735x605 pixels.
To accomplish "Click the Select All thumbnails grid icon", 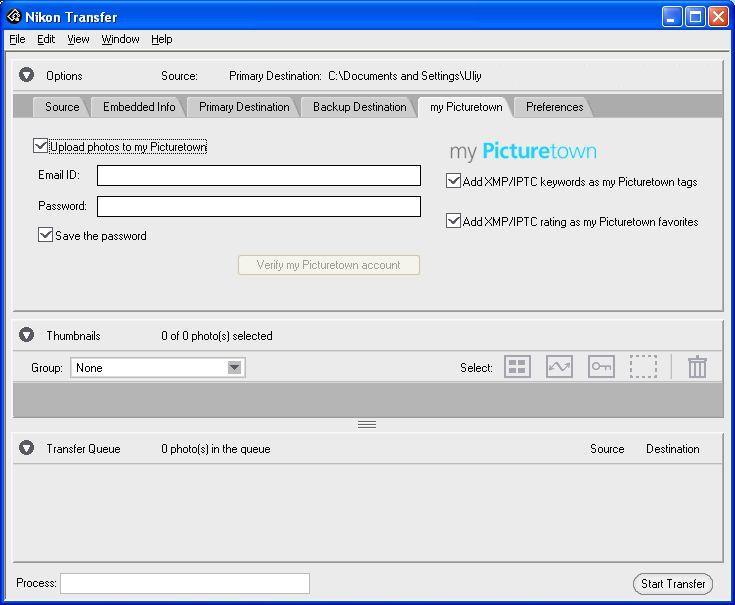I will [517, 367].
